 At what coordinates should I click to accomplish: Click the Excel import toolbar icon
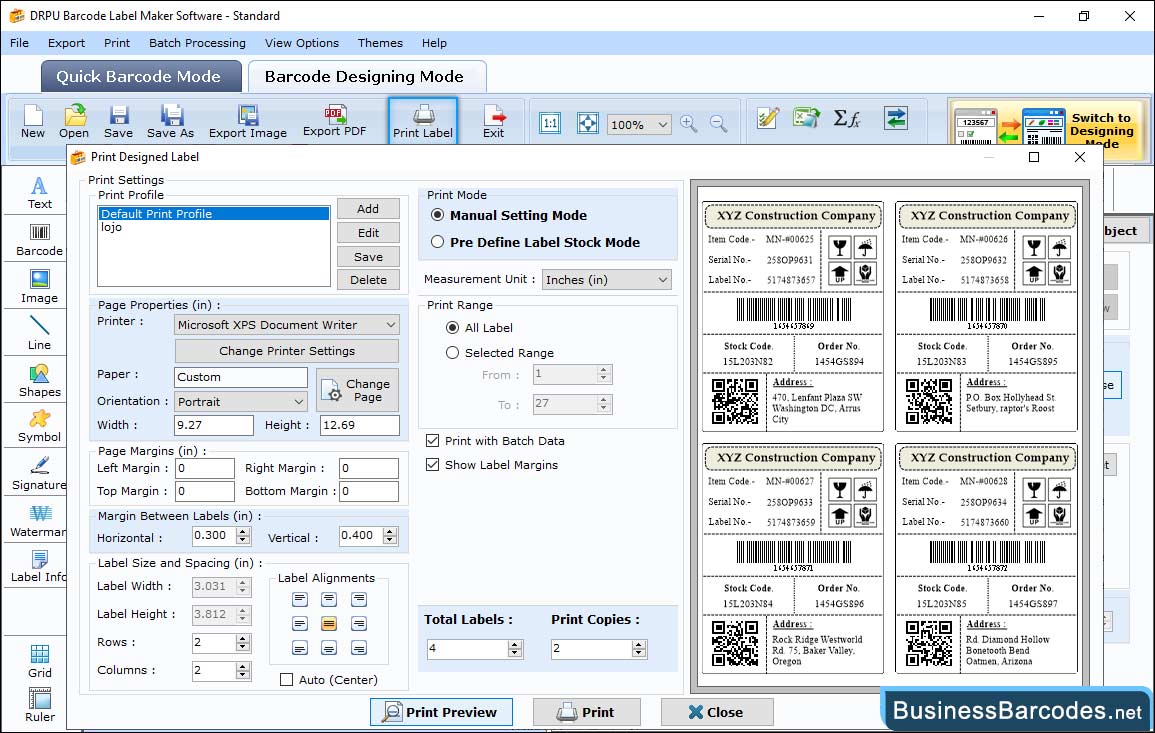(x=806, y=118)
